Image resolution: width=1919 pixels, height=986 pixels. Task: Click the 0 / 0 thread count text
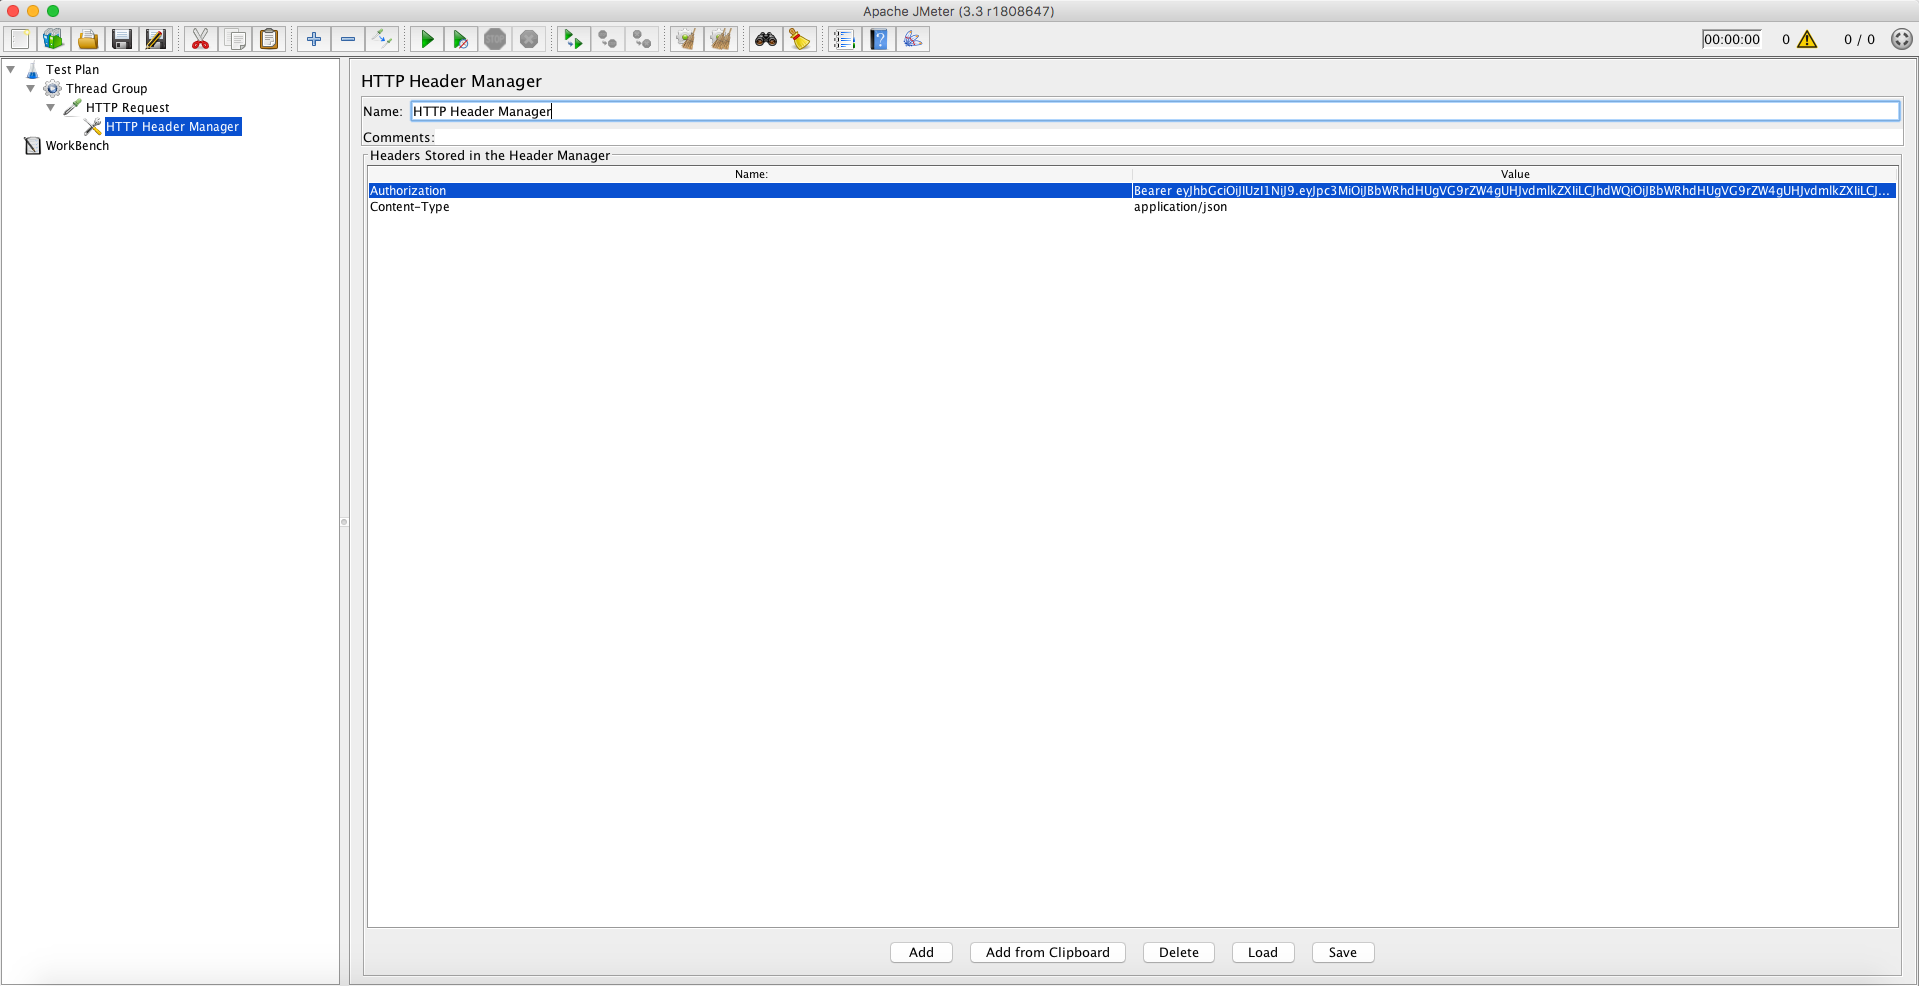[x=1859, y=40]
